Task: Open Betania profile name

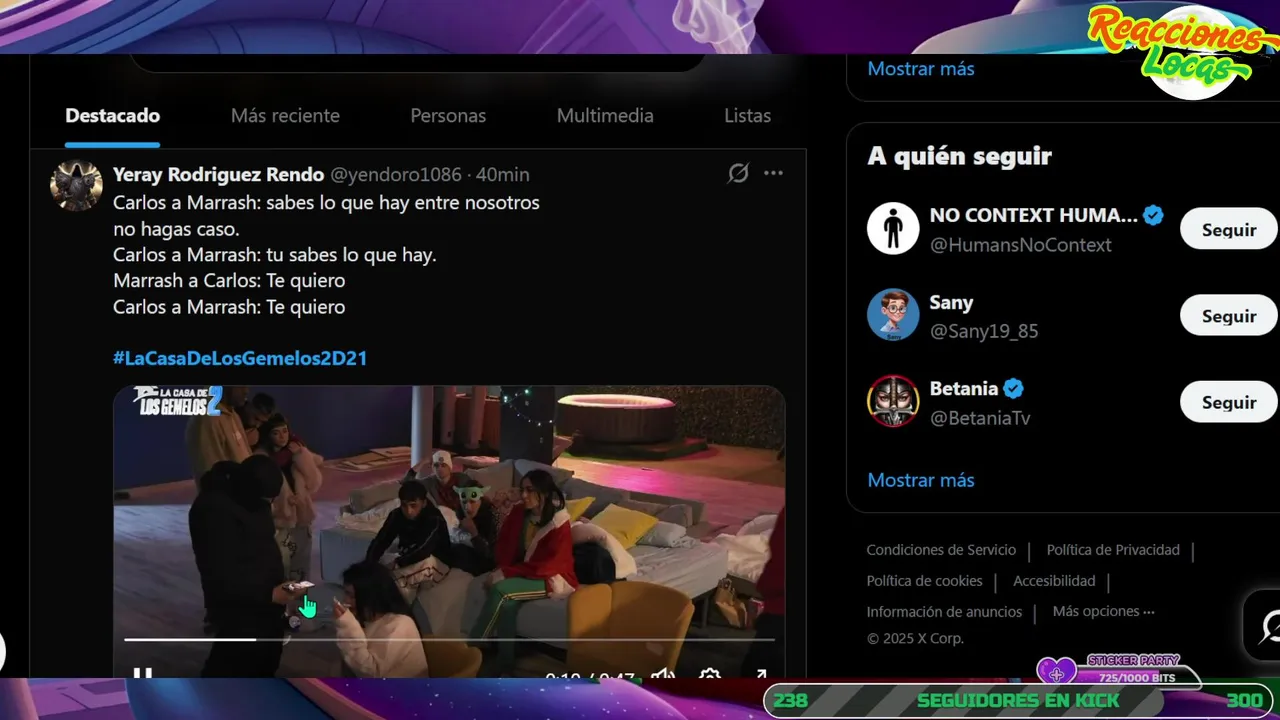Action: coord(964,388)
